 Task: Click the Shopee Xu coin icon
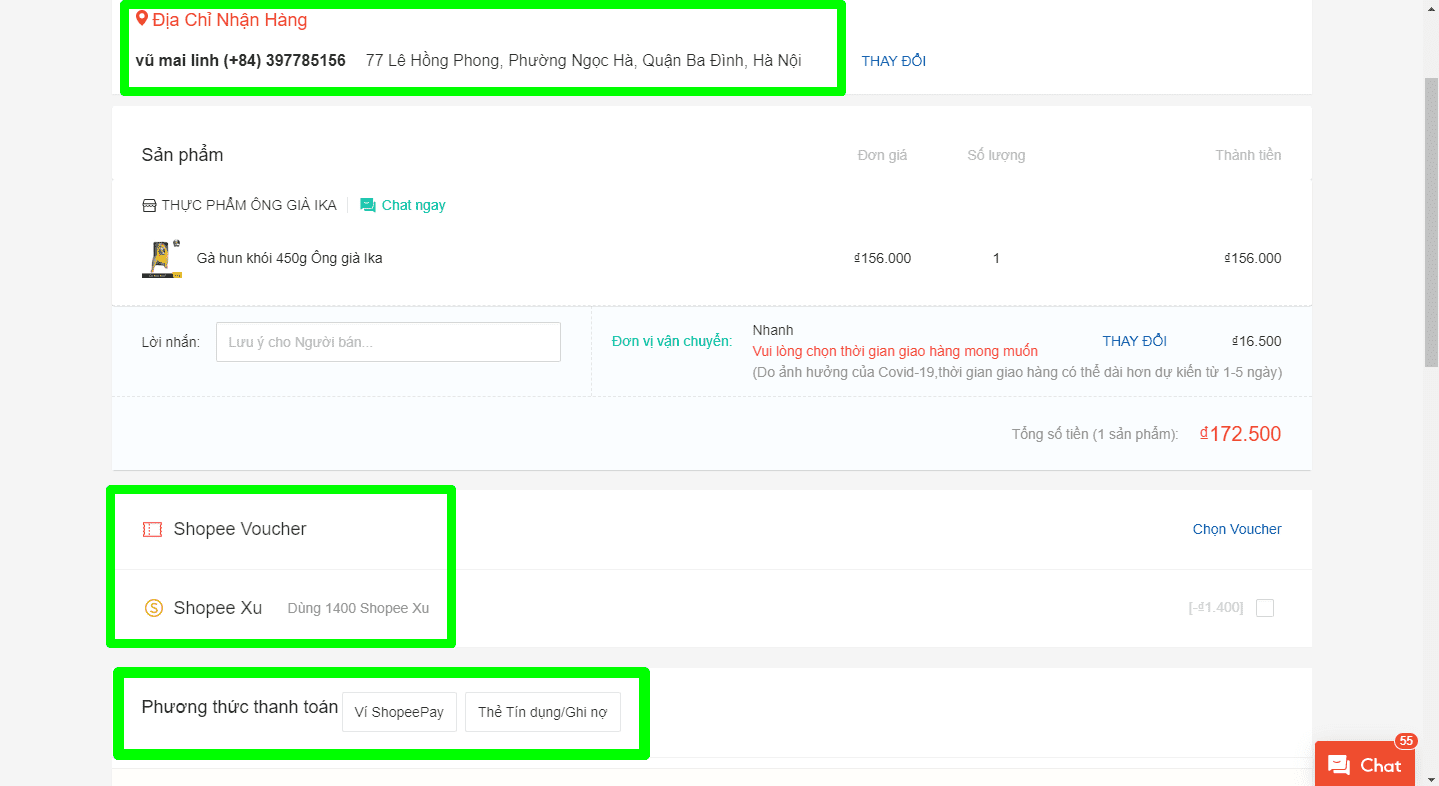(153, 608)
